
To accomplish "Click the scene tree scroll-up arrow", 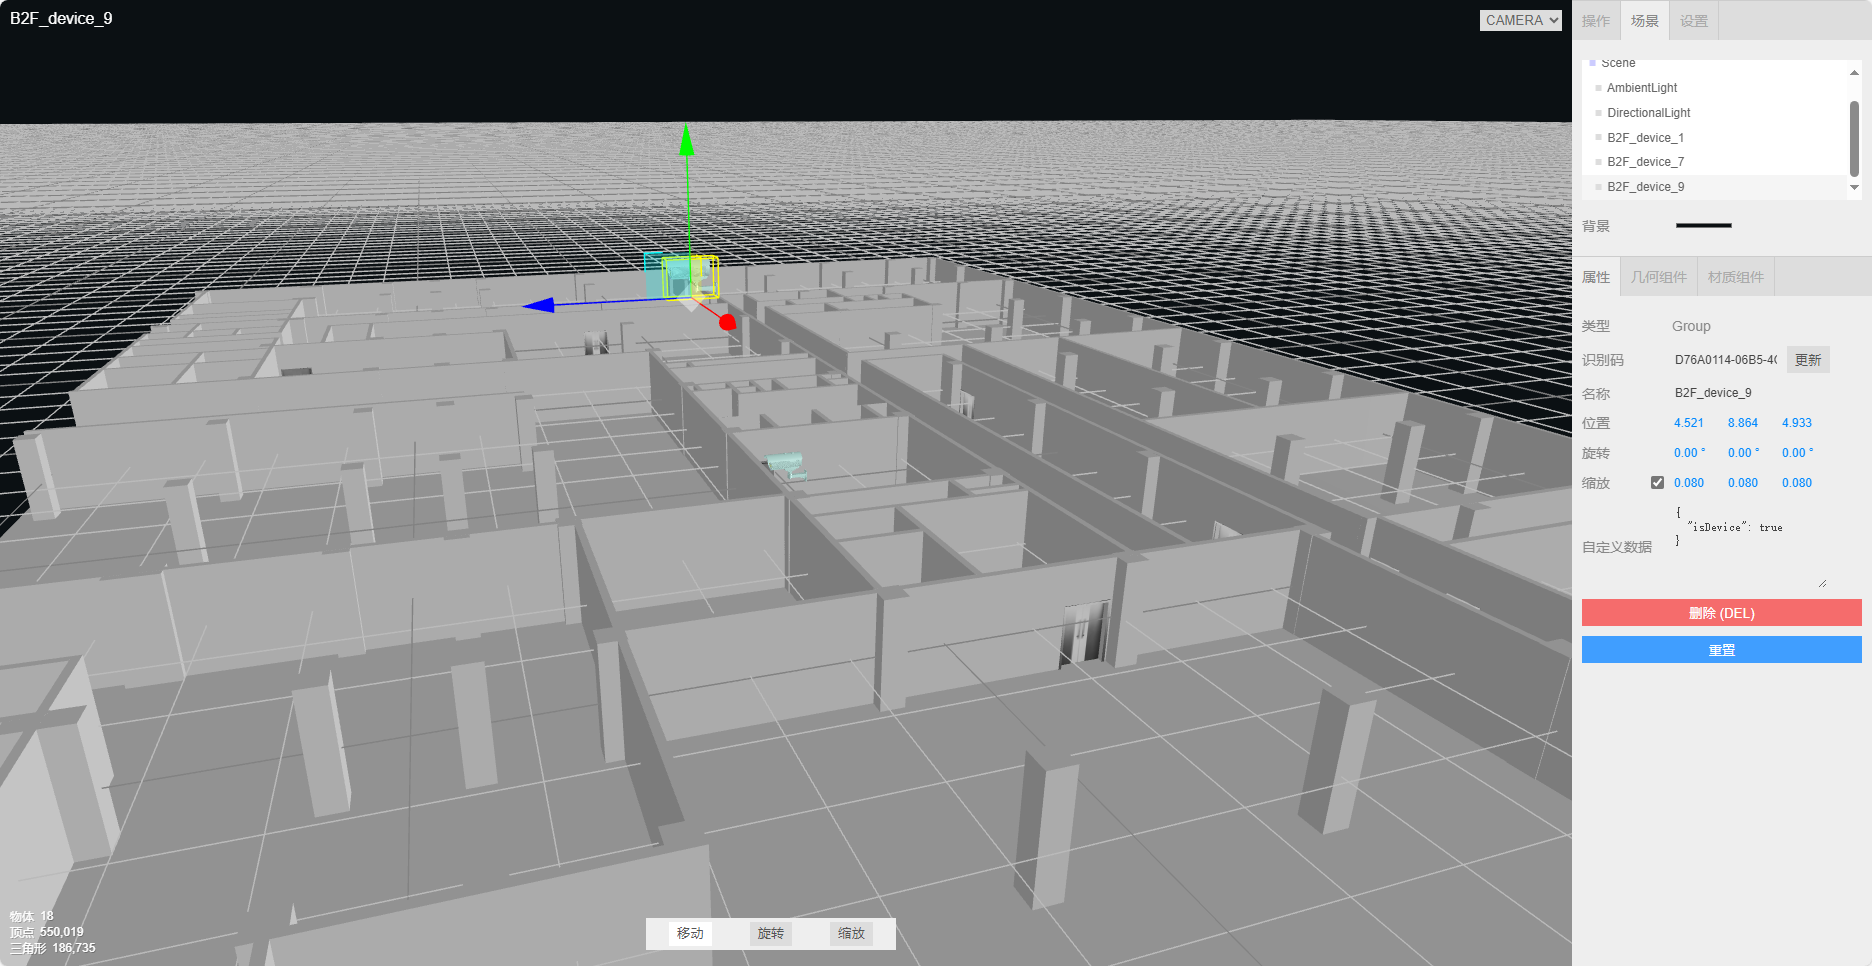I will coord(1854,72).
